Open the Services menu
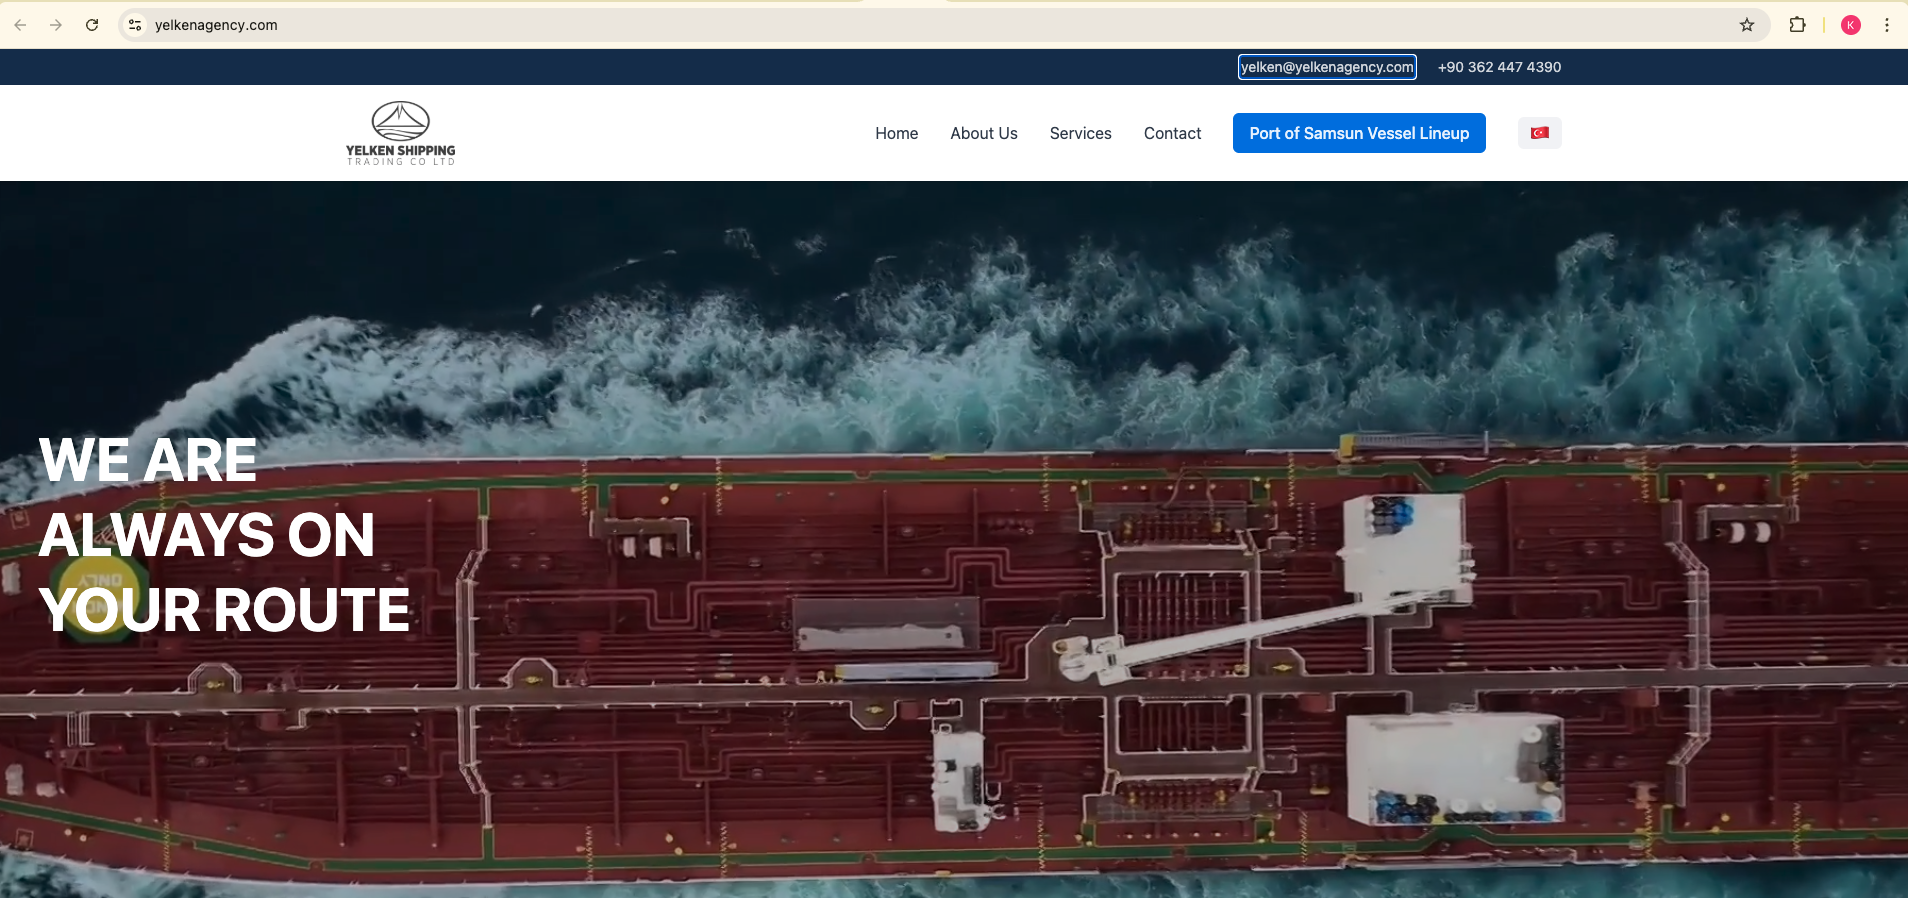This screenshot has height=898, width=1908. click(1081, 133)
